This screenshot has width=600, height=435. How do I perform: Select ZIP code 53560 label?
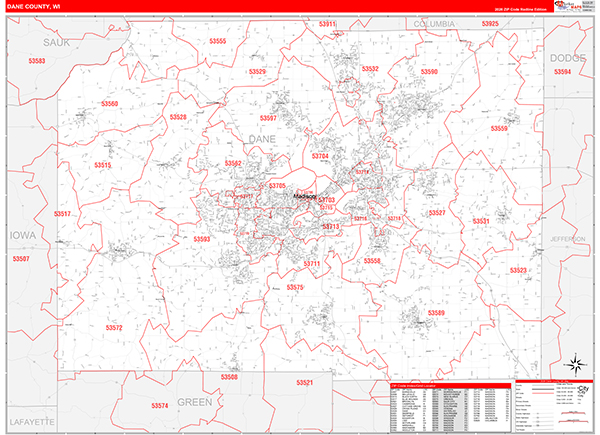109,104
